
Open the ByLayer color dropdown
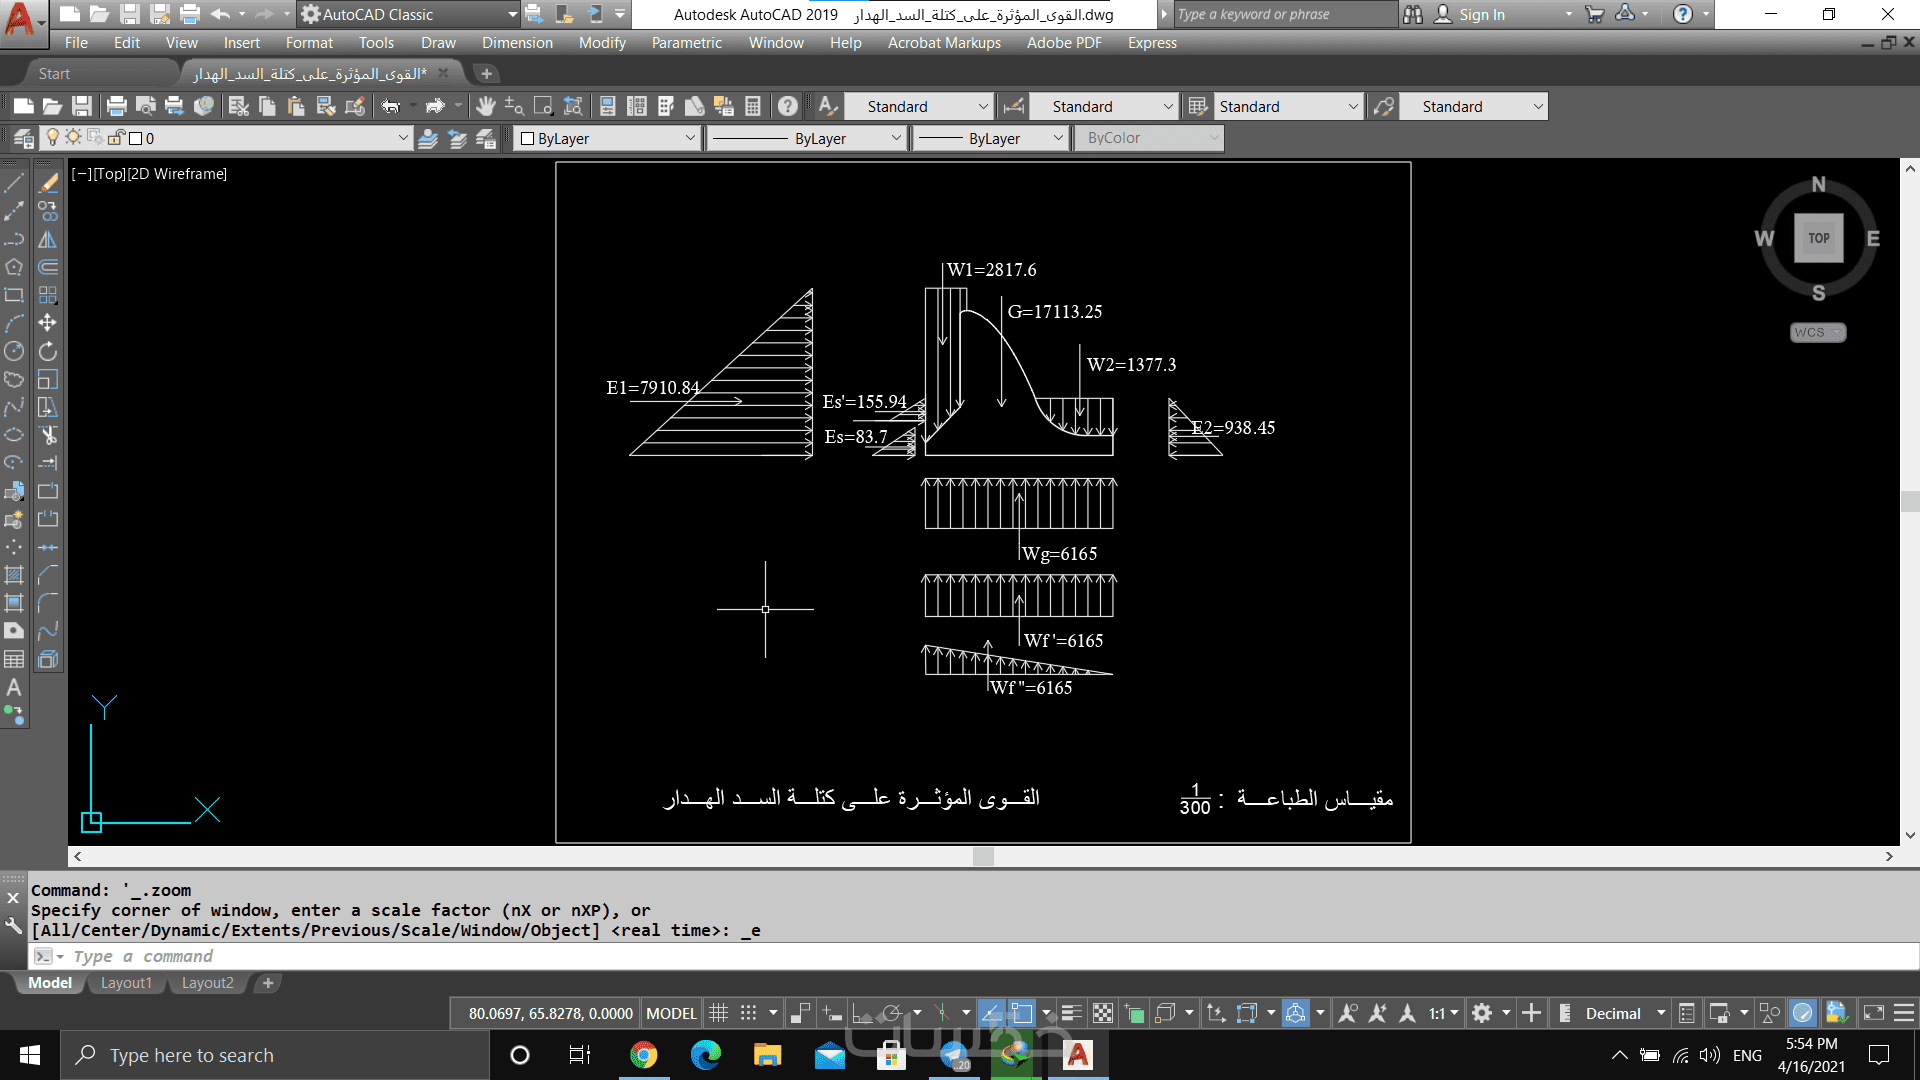coord(690,138)
